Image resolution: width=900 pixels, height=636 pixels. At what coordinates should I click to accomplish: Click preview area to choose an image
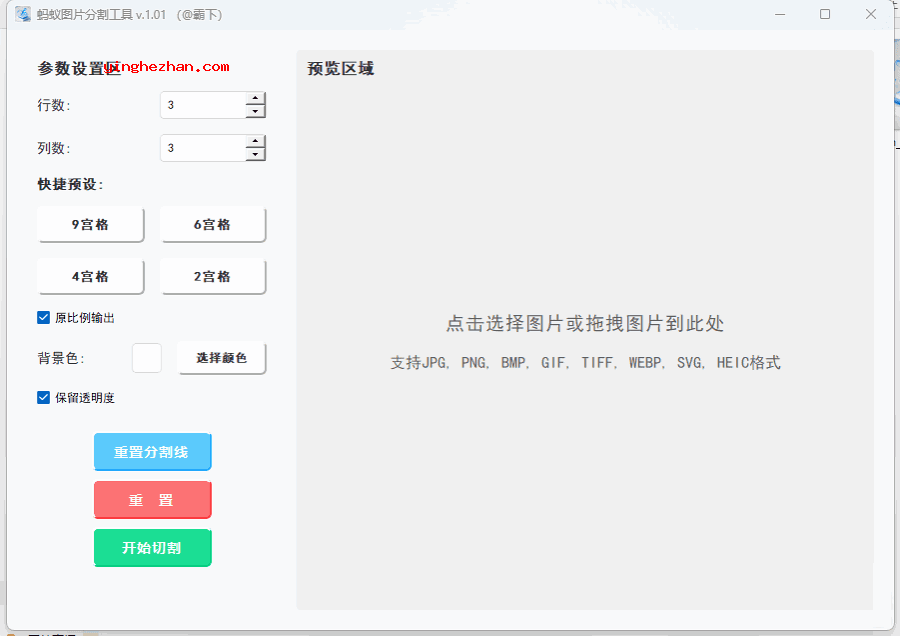[585, 324]
